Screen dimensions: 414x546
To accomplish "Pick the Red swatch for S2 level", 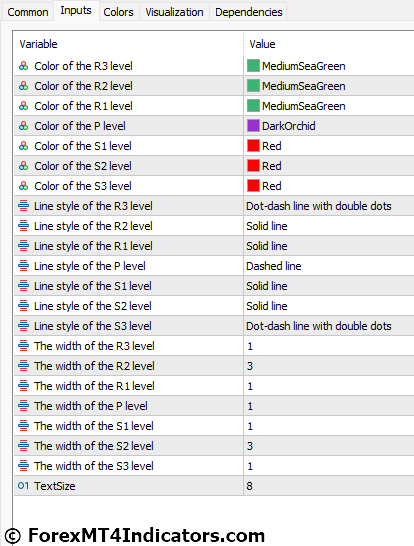I will [x=253, y=166].
